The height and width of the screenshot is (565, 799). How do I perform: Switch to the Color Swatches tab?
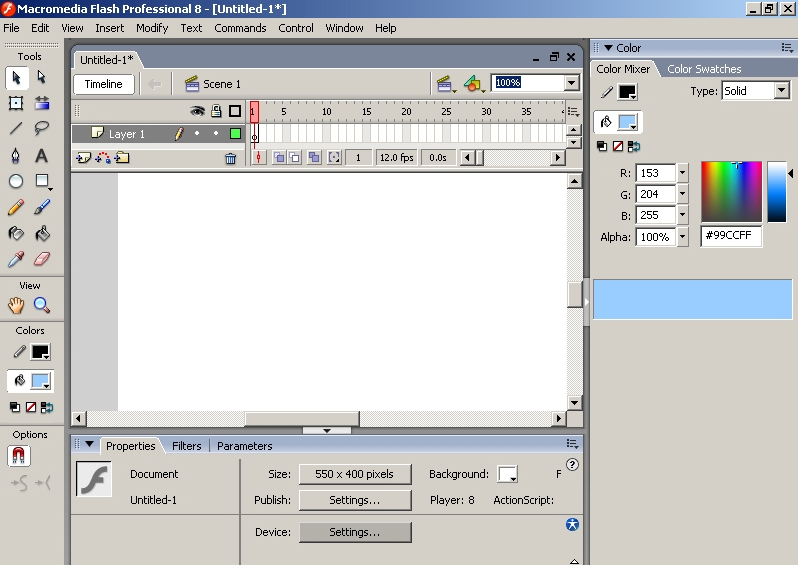[704, 69]
